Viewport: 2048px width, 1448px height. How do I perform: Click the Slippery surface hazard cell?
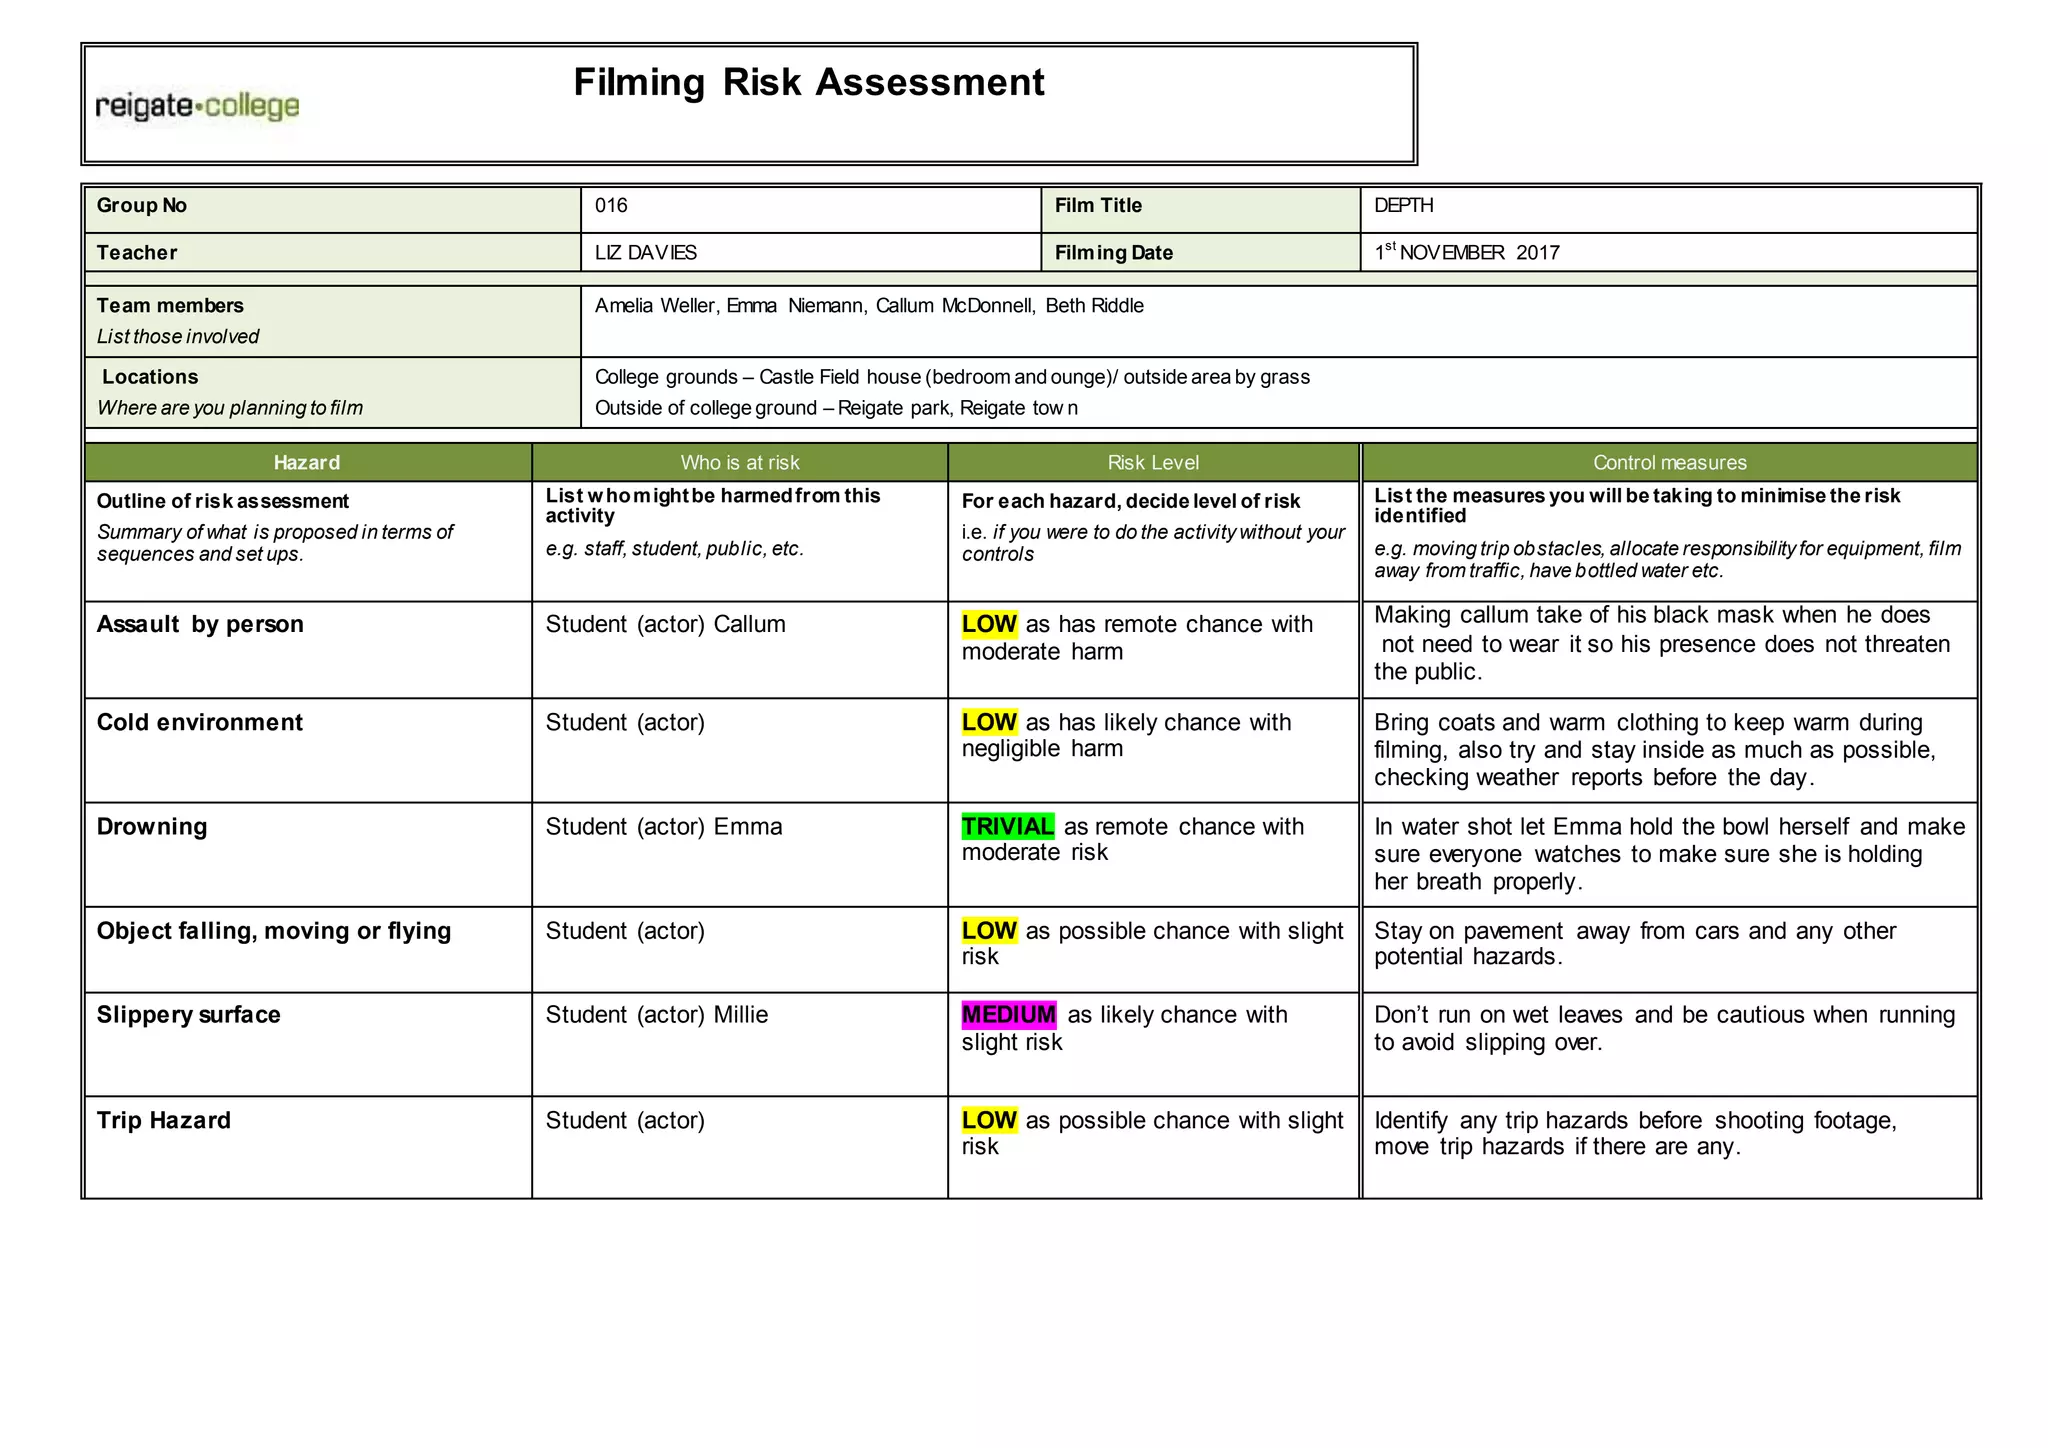click(x=188, y=1015)
